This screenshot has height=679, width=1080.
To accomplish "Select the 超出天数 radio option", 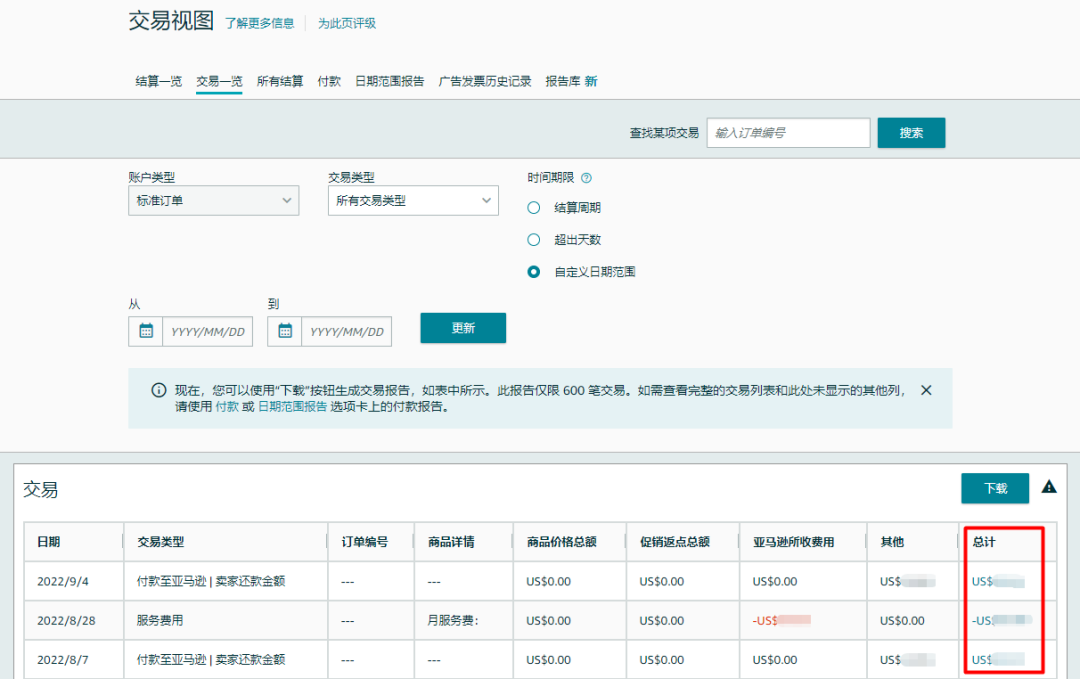I will (x=533, y=239).
